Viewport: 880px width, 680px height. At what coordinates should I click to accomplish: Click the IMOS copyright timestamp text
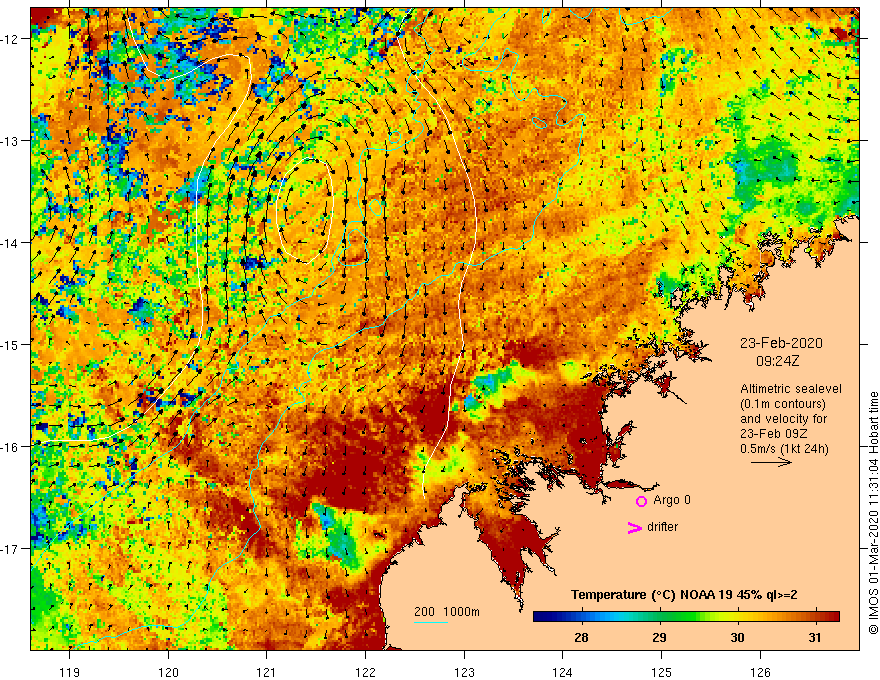873,514
